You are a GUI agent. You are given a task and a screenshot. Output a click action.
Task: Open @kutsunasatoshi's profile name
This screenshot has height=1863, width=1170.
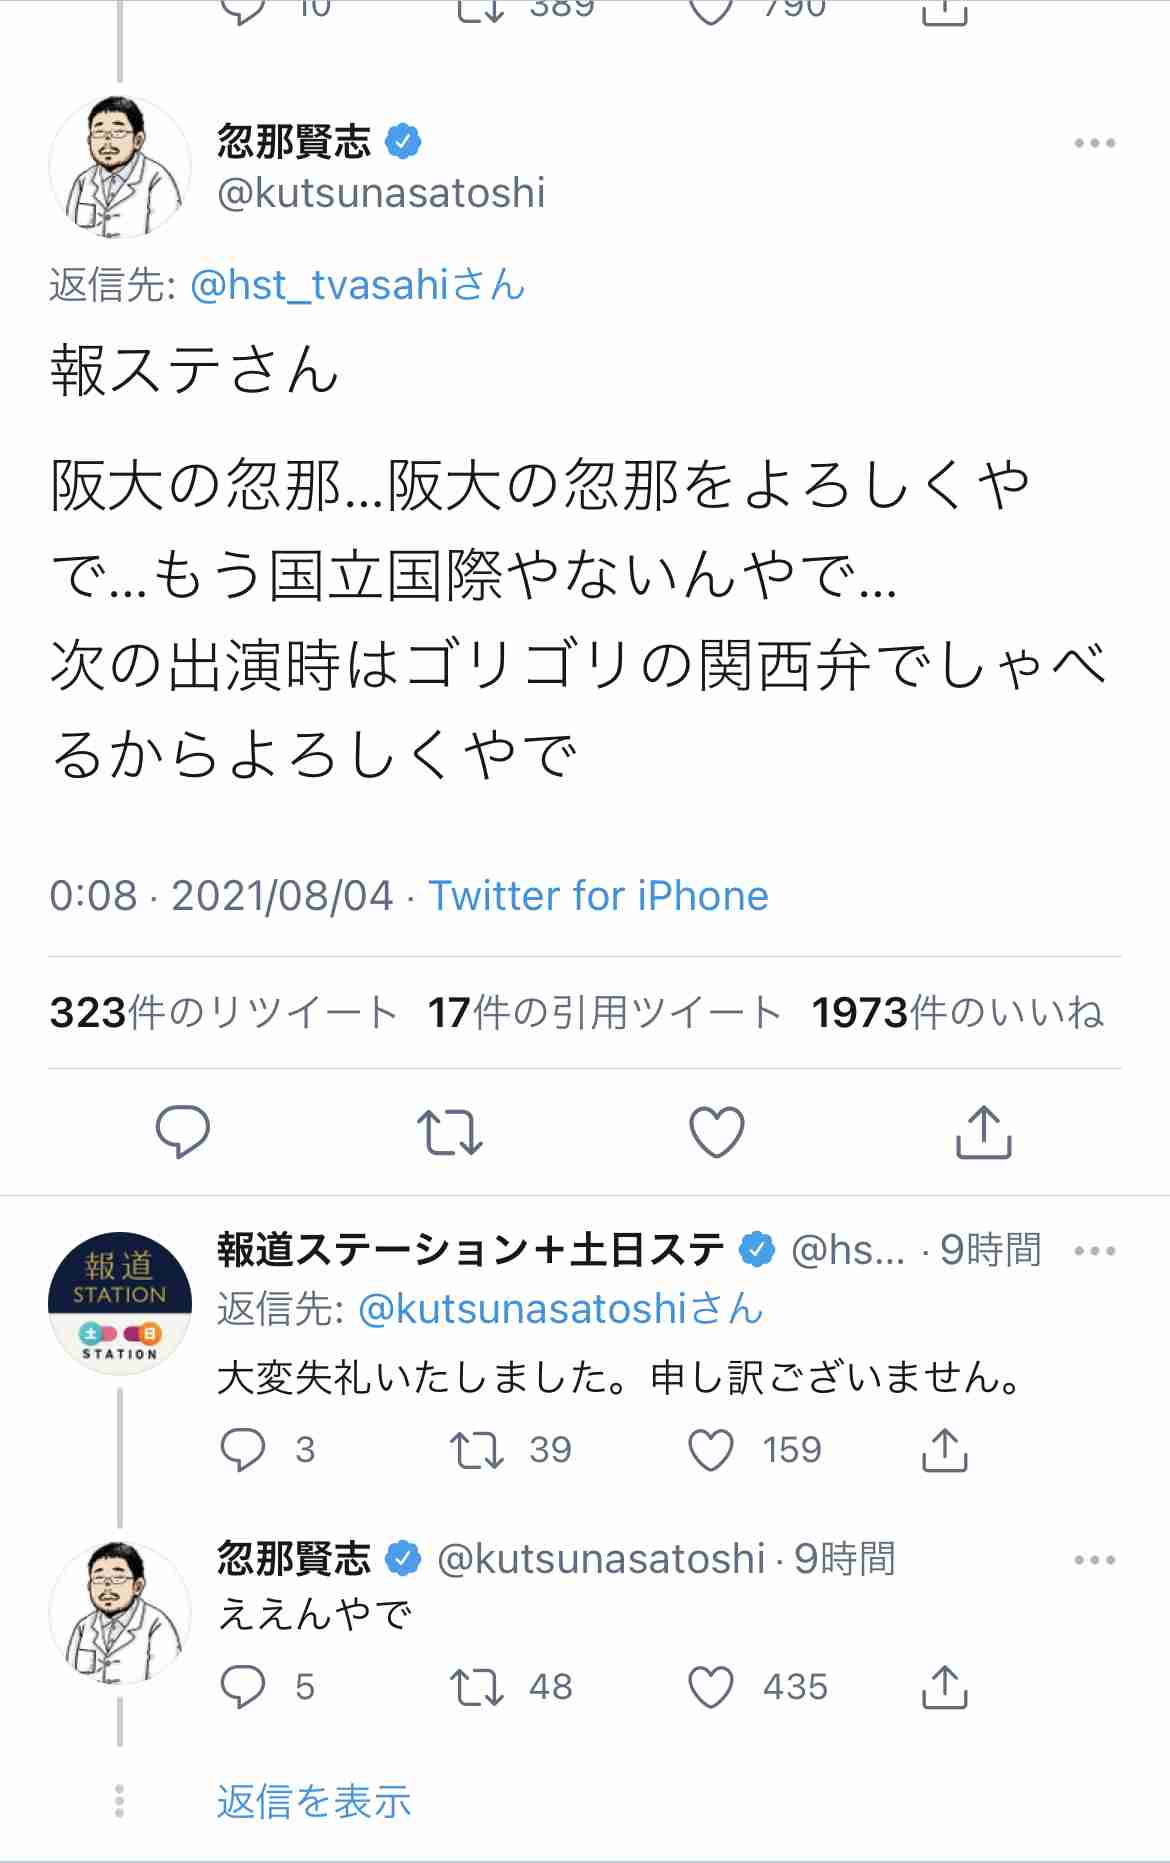380,193
